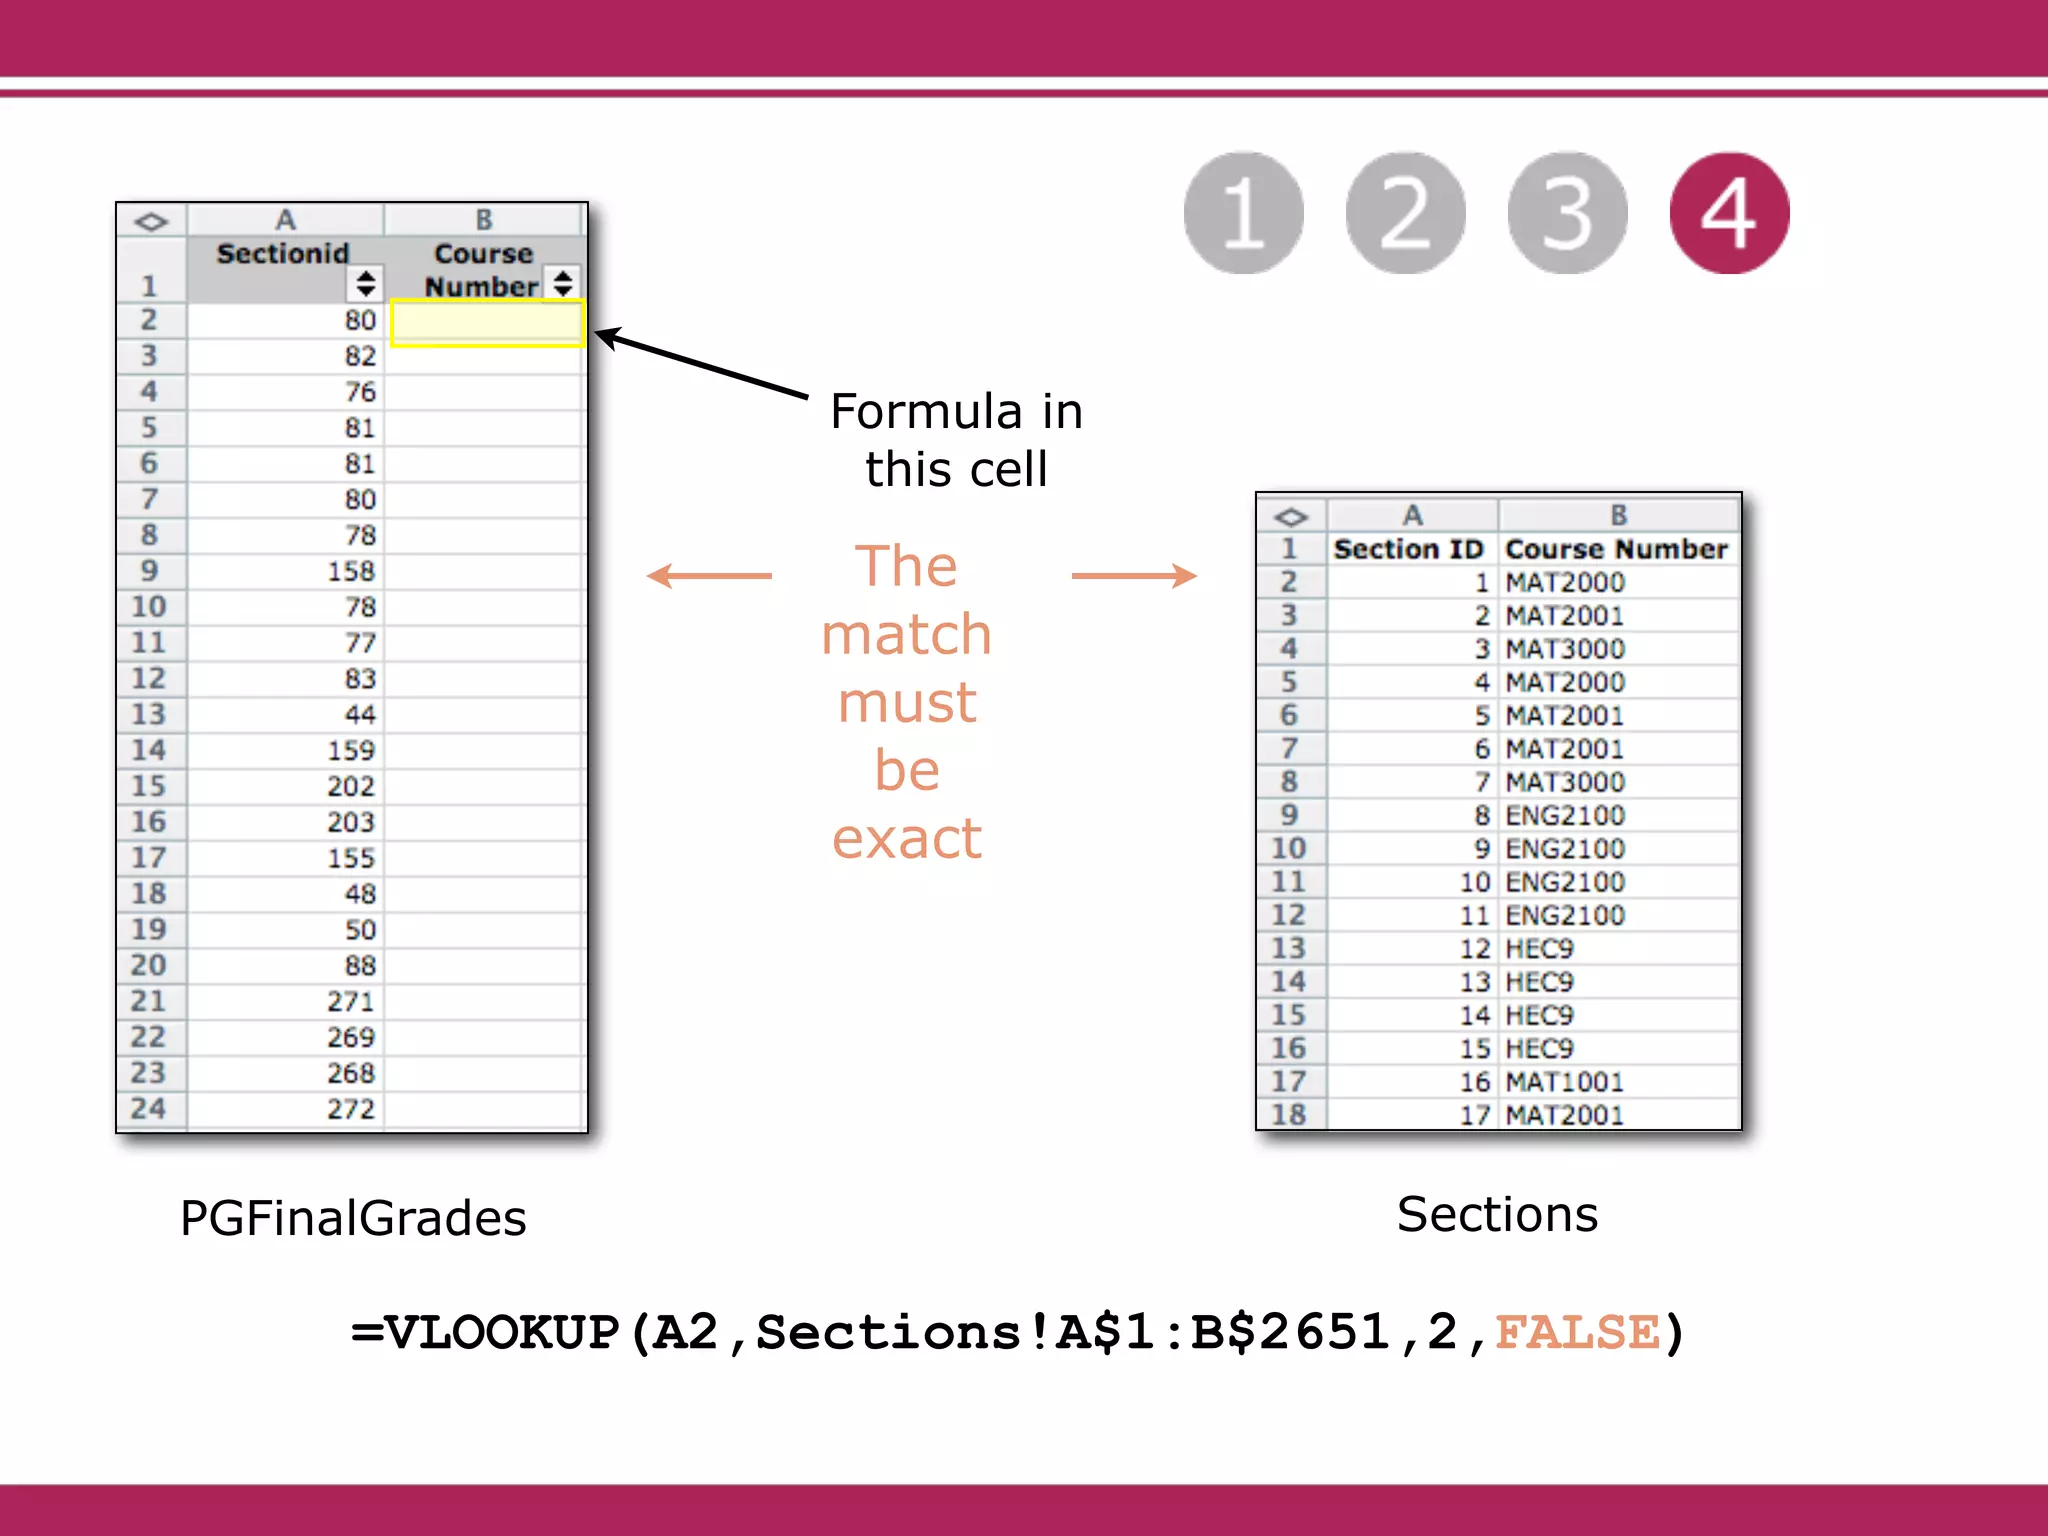Image resolution: width=2048 pixels, height=1536 pixels.
Task: Select the cell containing 202 in PGFinalGrades
Action: click(286, 787)
